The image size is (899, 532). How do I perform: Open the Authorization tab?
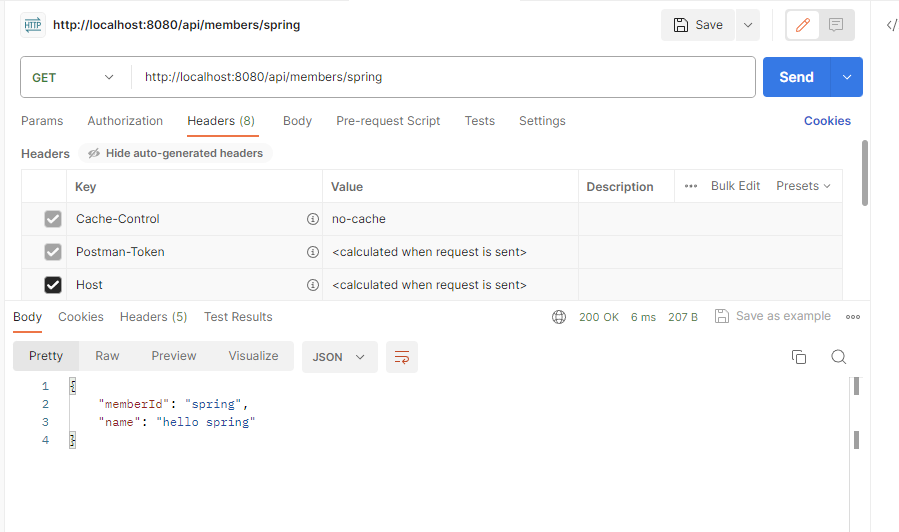click(125, 121)
